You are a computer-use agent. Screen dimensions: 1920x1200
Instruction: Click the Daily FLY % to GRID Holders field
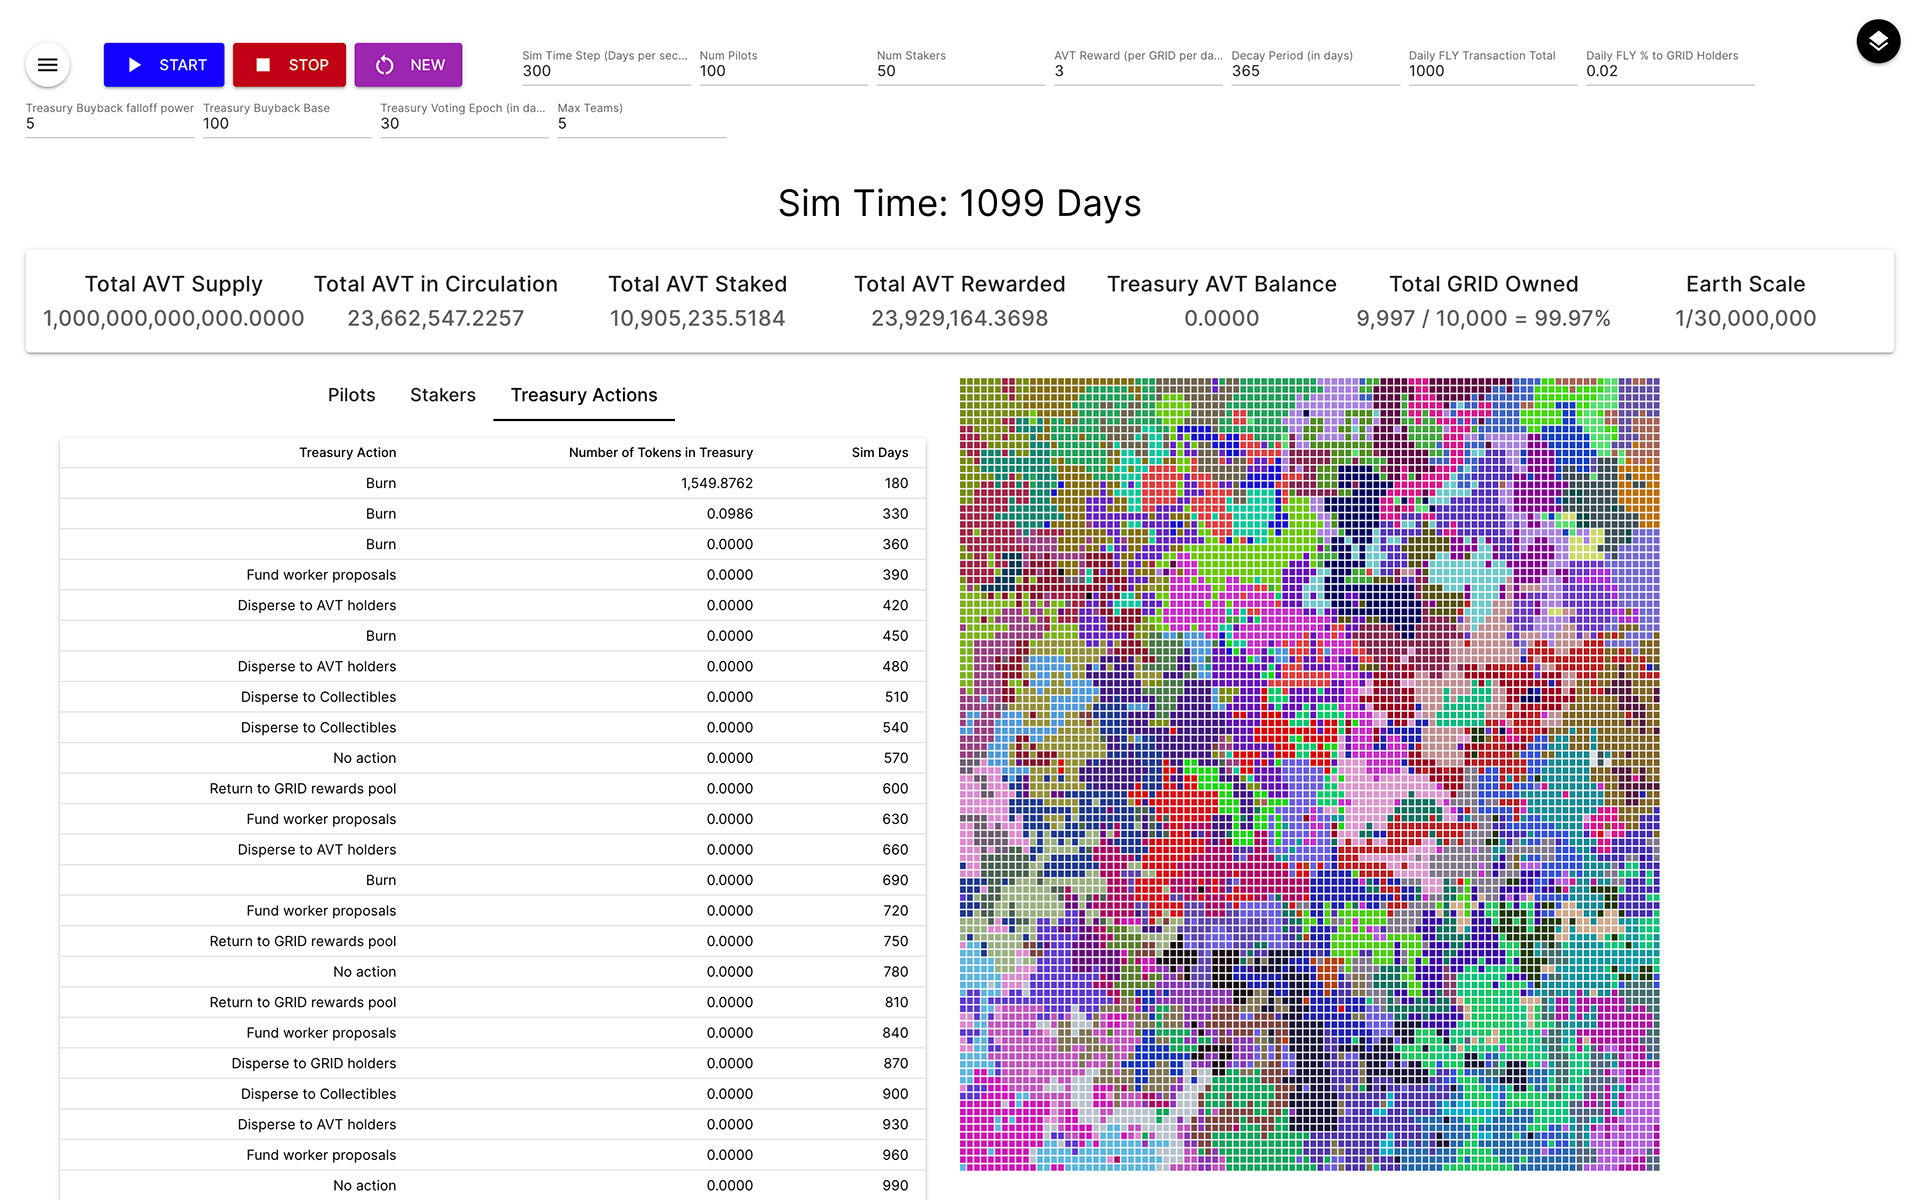click(x=1669, y=71)
